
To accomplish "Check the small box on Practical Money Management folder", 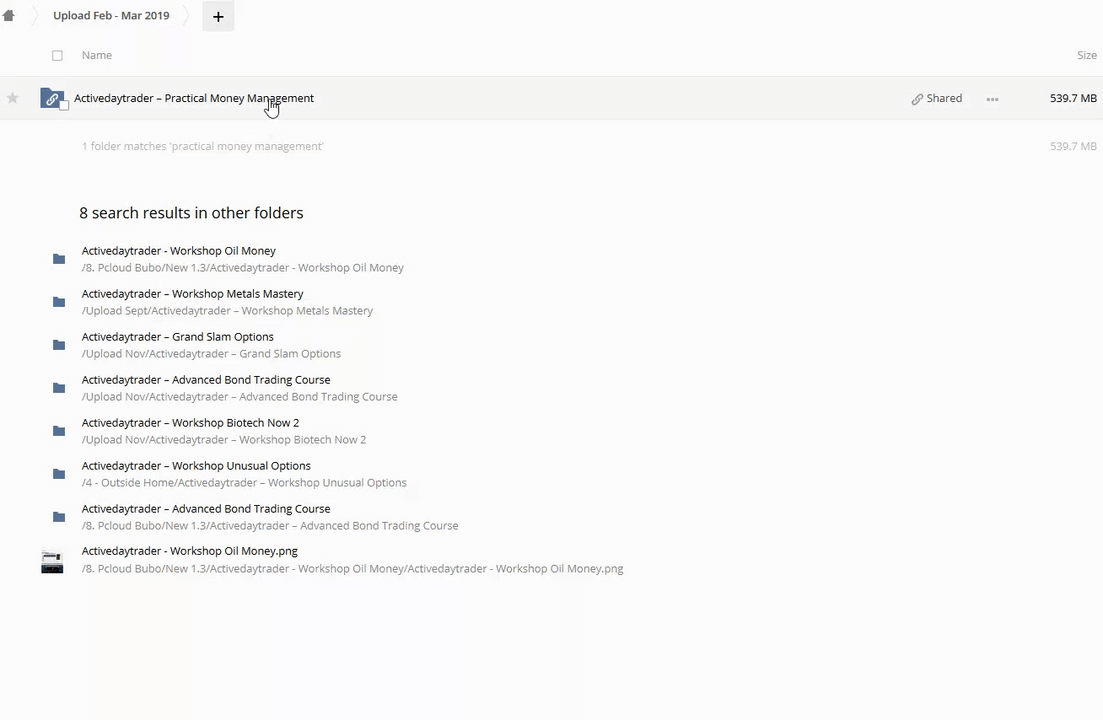I will click(64, 106).
